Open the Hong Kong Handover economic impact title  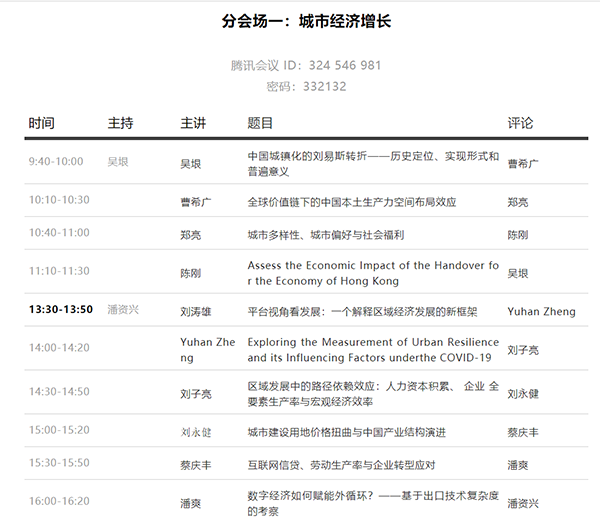click(373, 273)
